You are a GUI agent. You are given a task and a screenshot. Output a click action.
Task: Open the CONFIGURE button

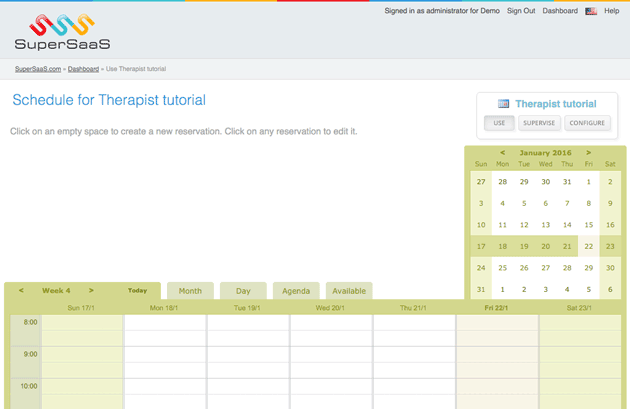587,123
